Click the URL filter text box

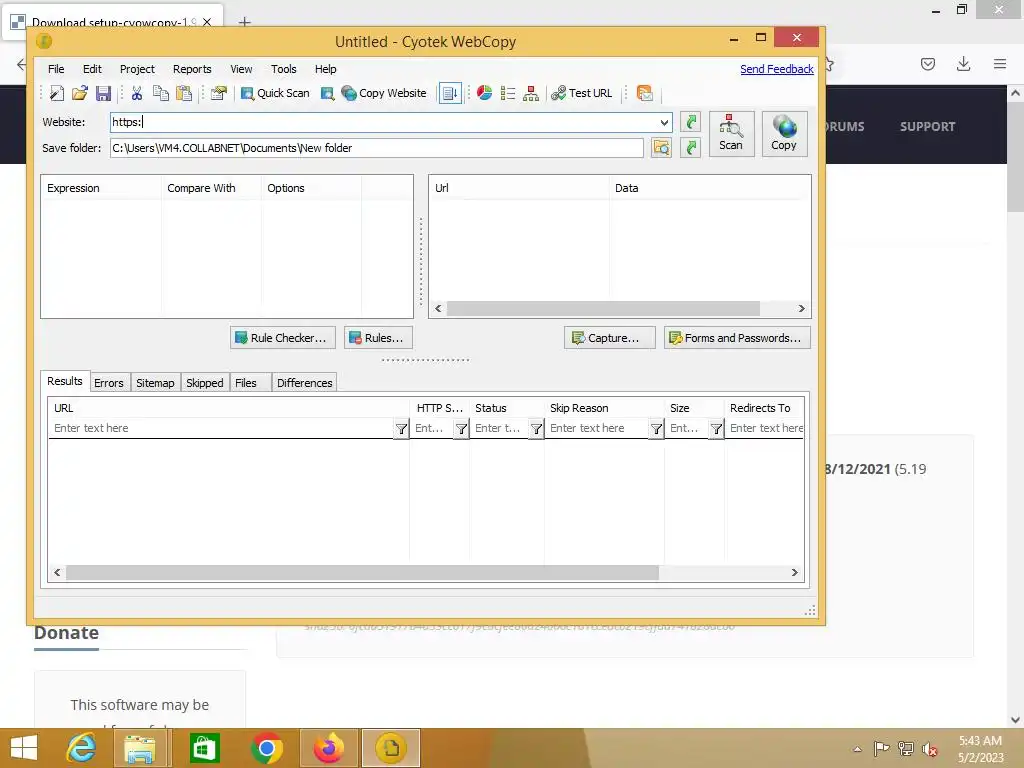pyautogui.click(x=222, y=428)
